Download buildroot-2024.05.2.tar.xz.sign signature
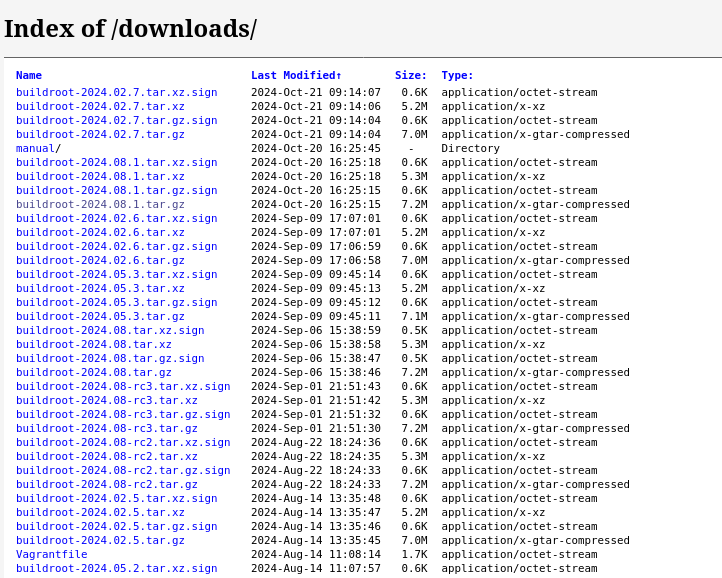 tap(116, 568)
